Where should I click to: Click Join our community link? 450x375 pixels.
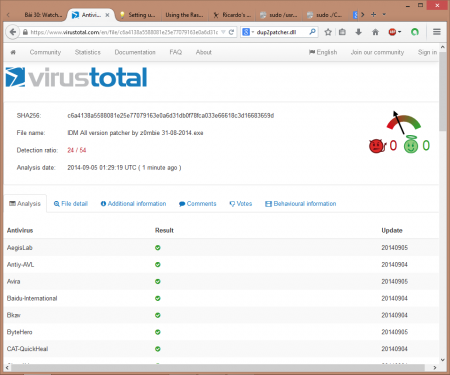[x=377, y=52]
